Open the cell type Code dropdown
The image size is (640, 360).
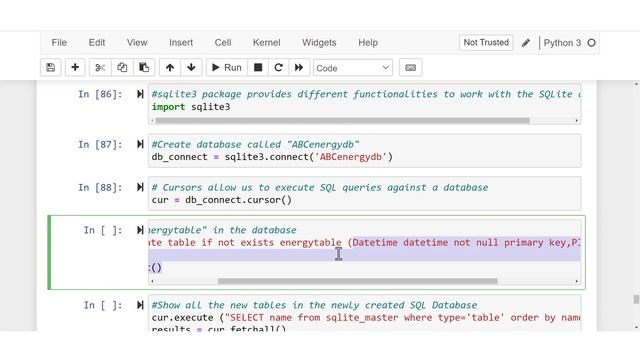353,68
